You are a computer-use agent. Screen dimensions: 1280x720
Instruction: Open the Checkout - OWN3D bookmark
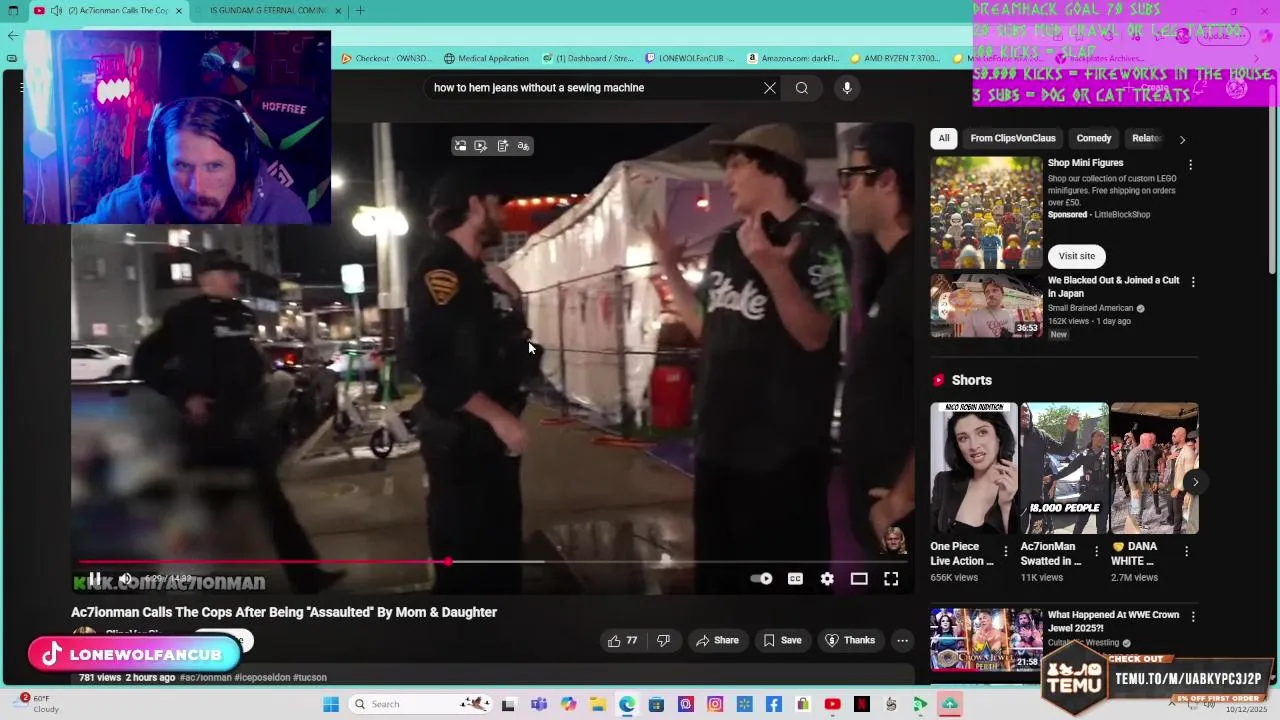point(386,58)
